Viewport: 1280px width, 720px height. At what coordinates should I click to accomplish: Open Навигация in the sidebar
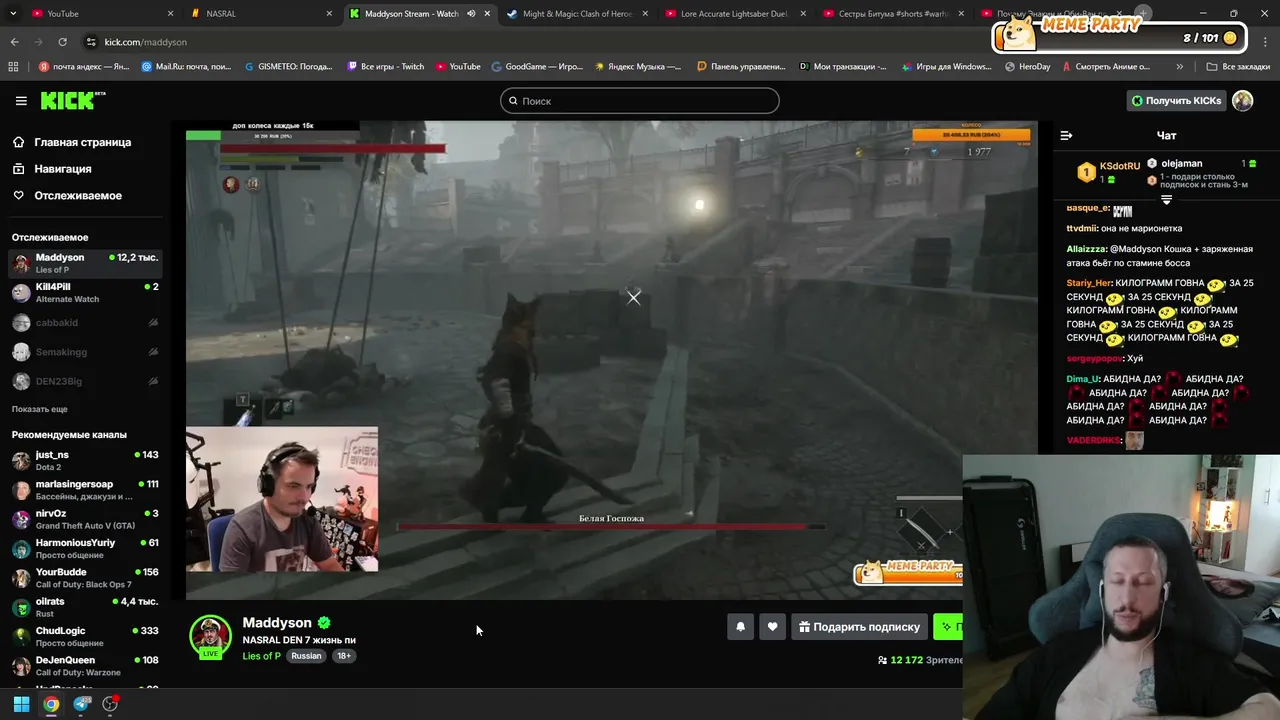[x=62, y=169]
